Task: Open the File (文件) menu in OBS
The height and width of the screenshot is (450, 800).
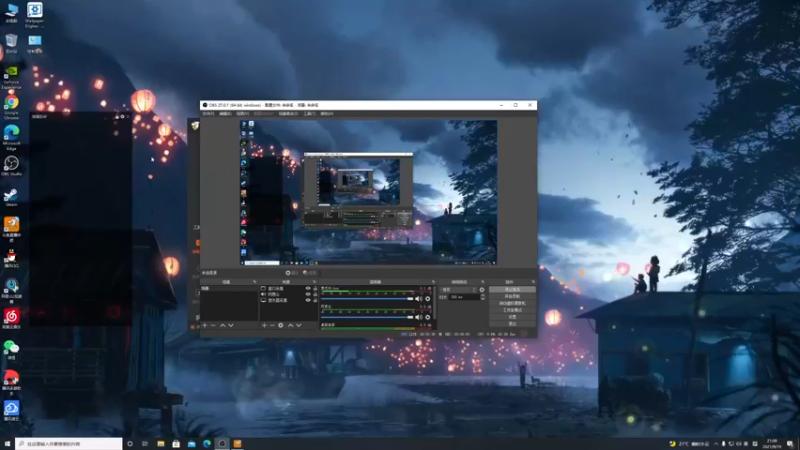Action: click(208, 114)
